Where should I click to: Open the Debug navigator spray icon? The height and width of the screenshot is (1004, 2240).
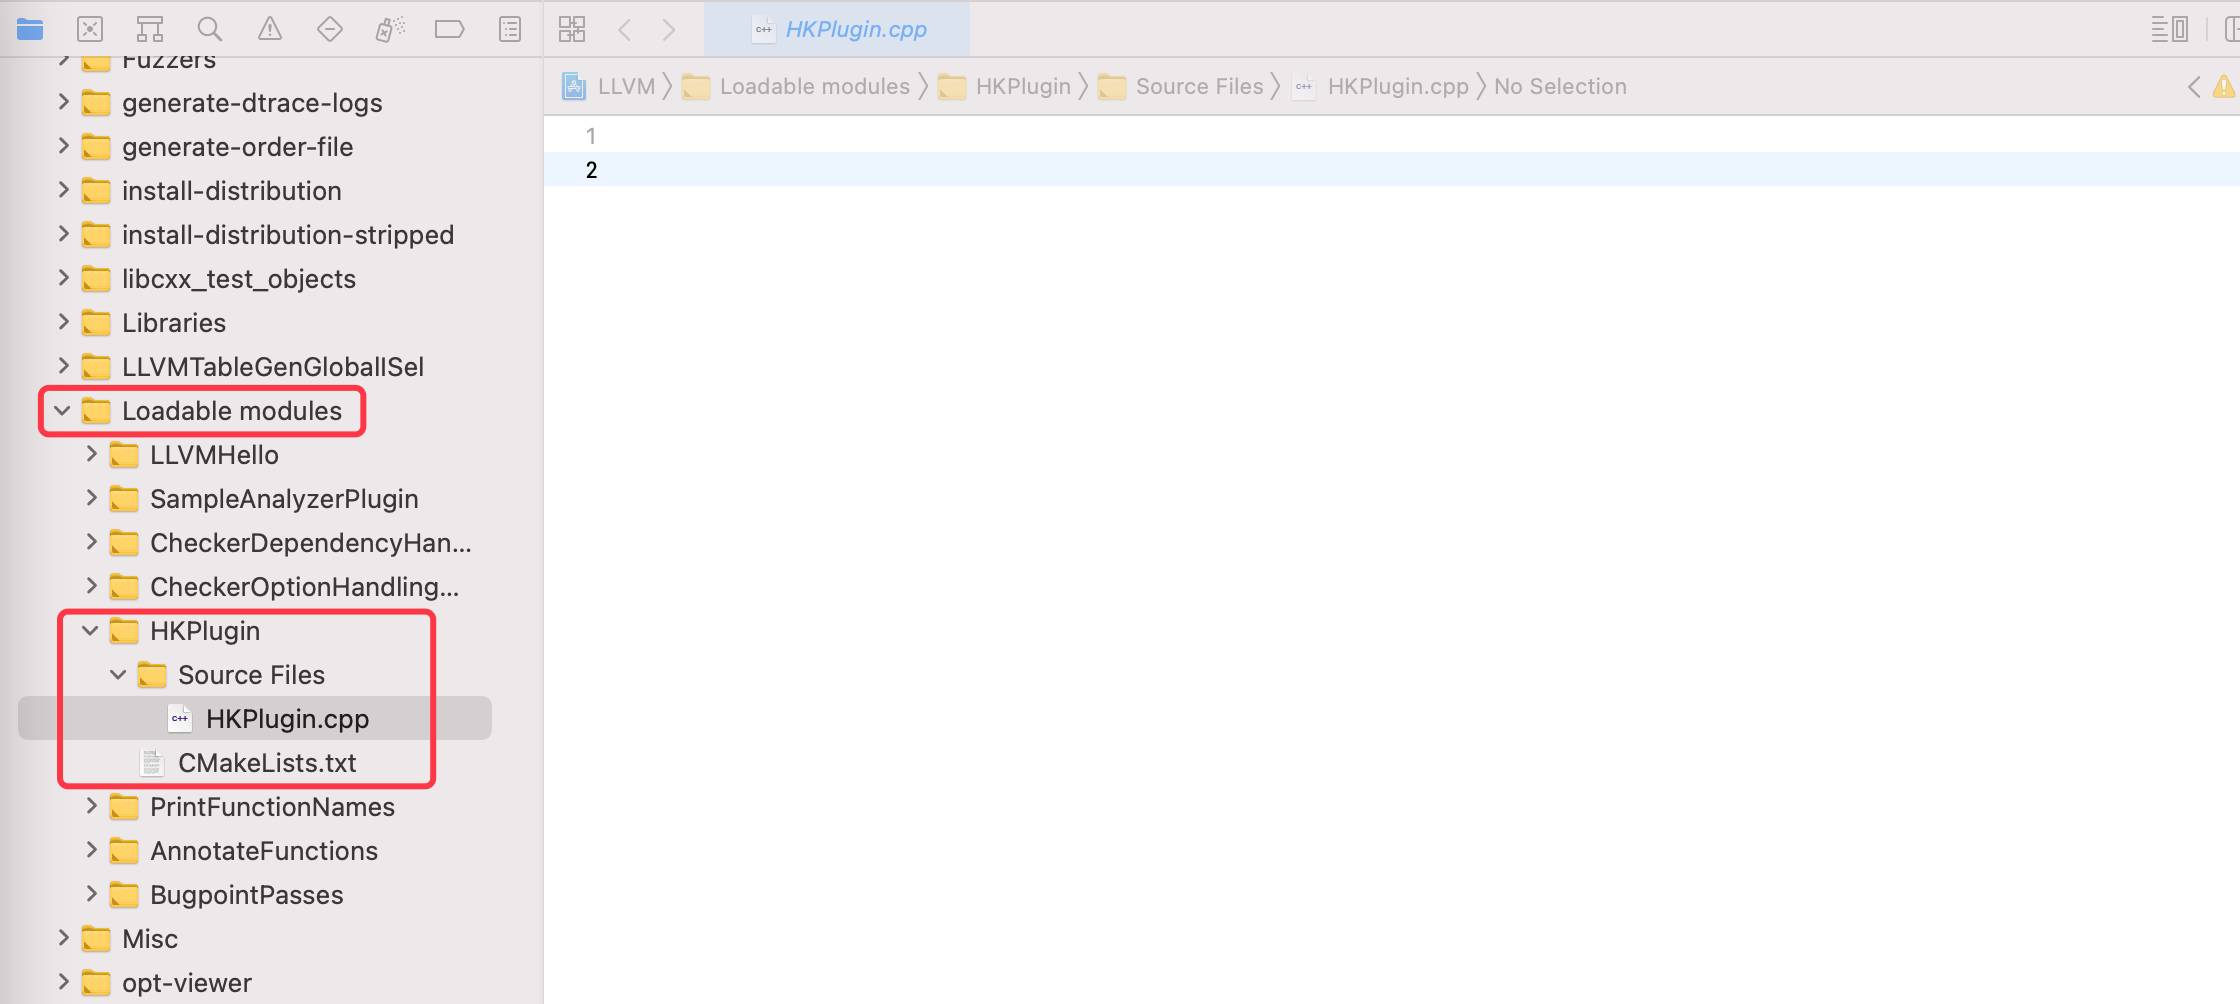pyautogui.click(x=390, y=29)
